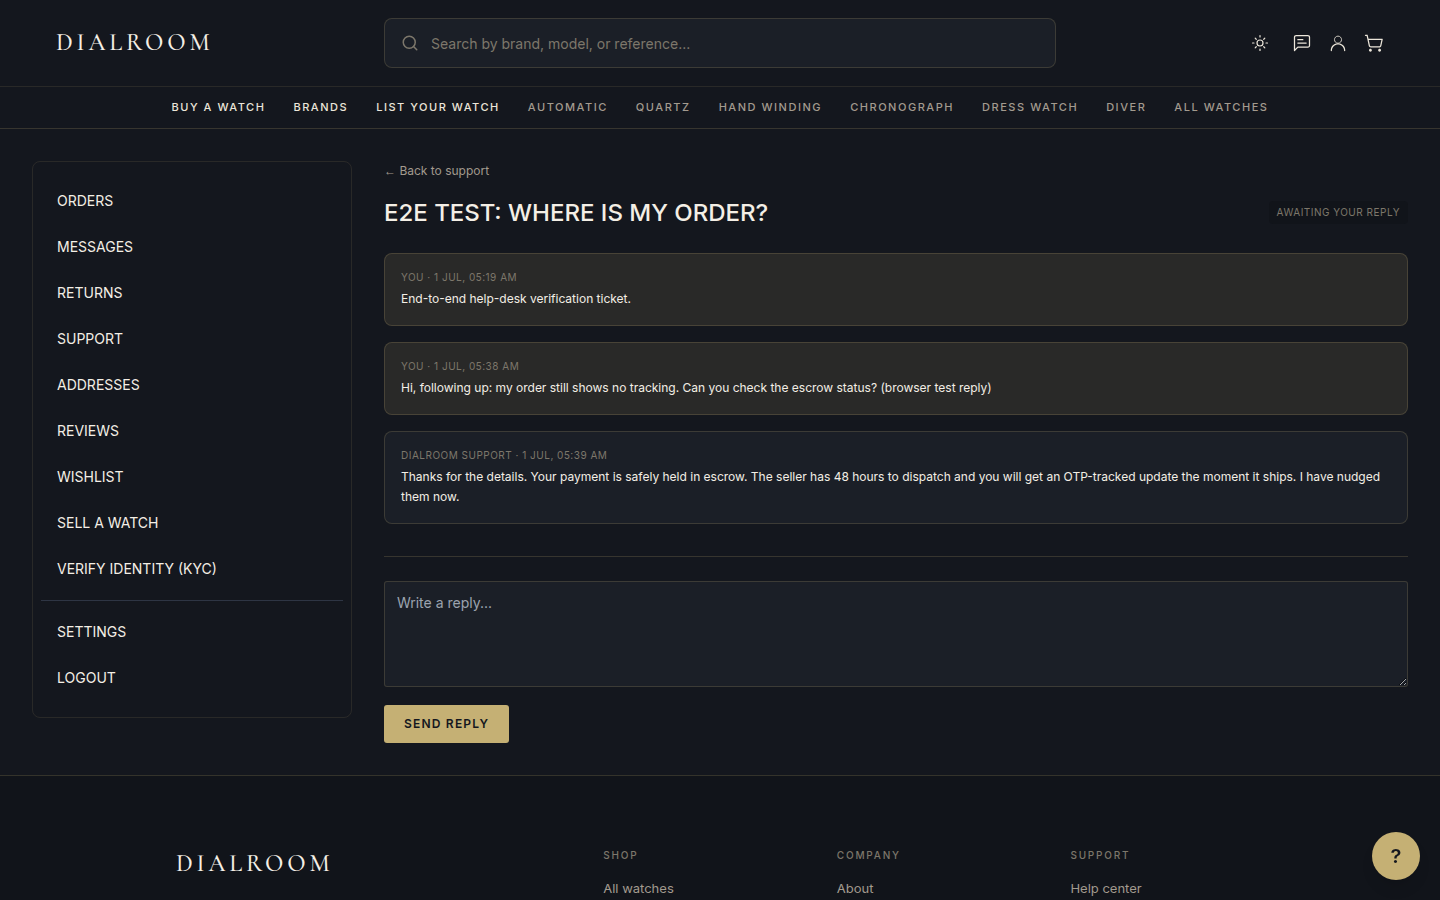
Task: Click the footer About link
Action: pyautogui.click(x=855, y=888)
